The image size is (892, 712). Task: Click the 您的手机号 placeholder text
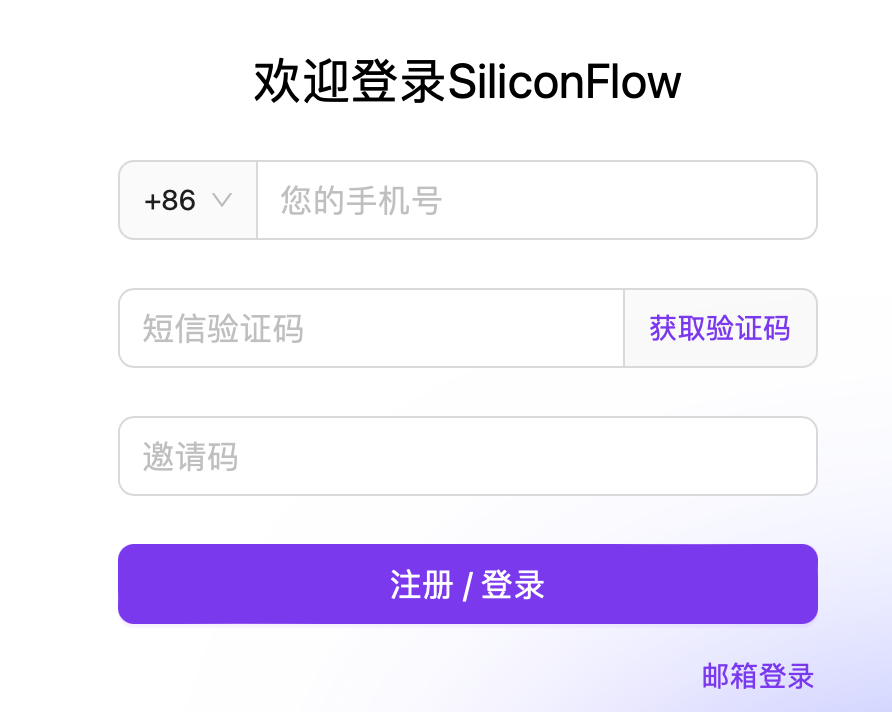tap(361, 200)
